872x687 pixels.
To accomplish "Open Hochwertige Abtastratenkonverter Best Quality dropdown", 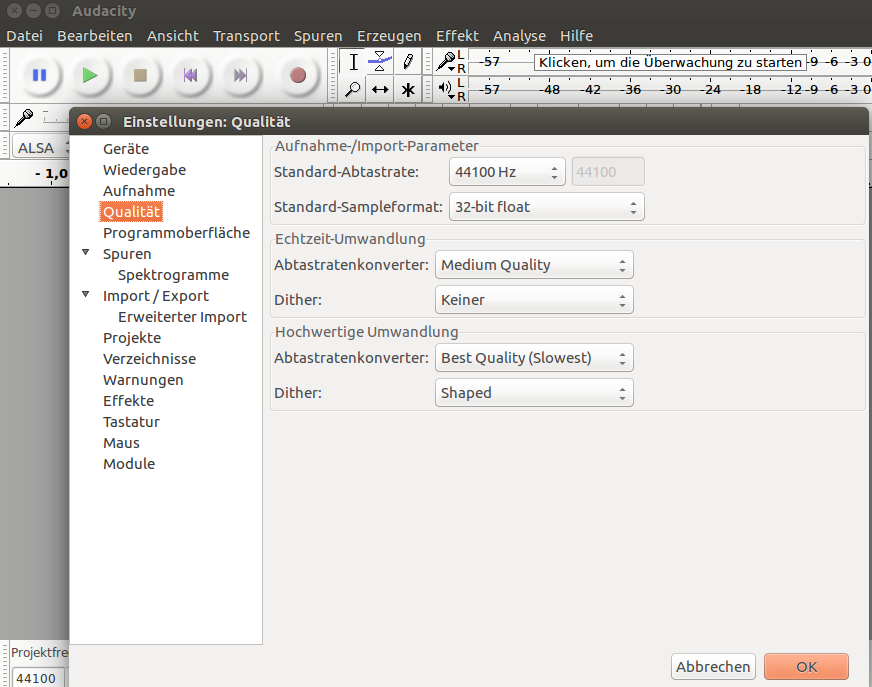I will (x=534, y=358).
